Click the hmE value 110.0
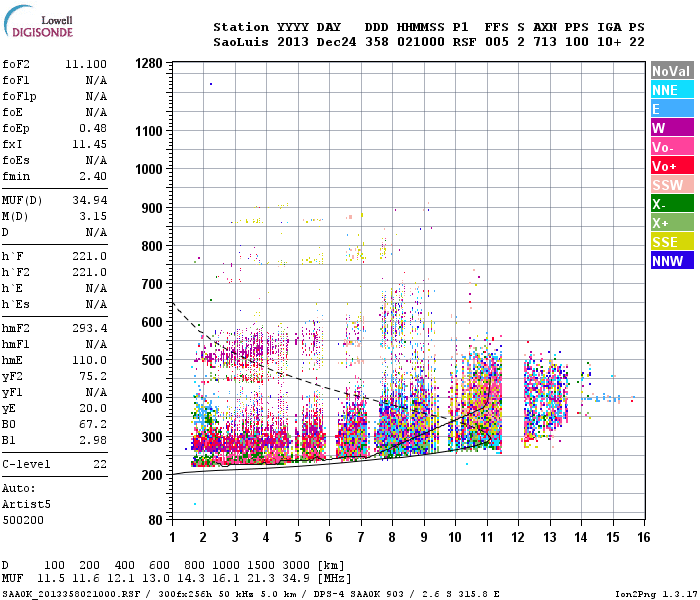This screenshot has width=700, height=600. pyautogui.click(x=90, y=360)
